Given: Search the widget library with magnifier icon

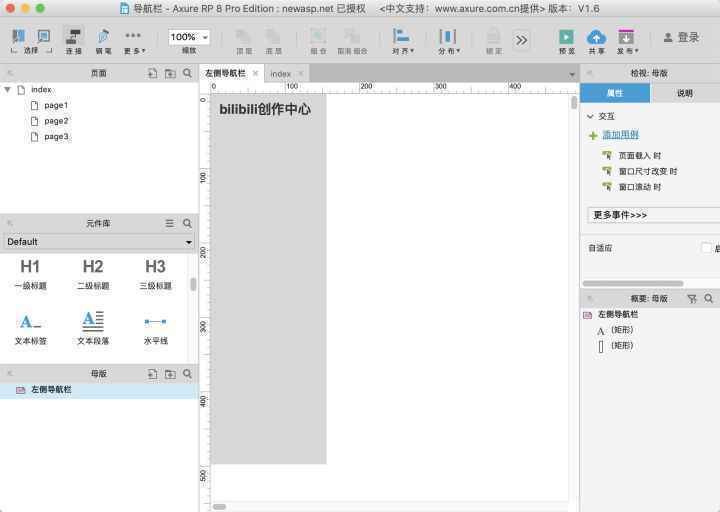Looking at the screenshot, I should pyautogui.click(x=187, y=223).
